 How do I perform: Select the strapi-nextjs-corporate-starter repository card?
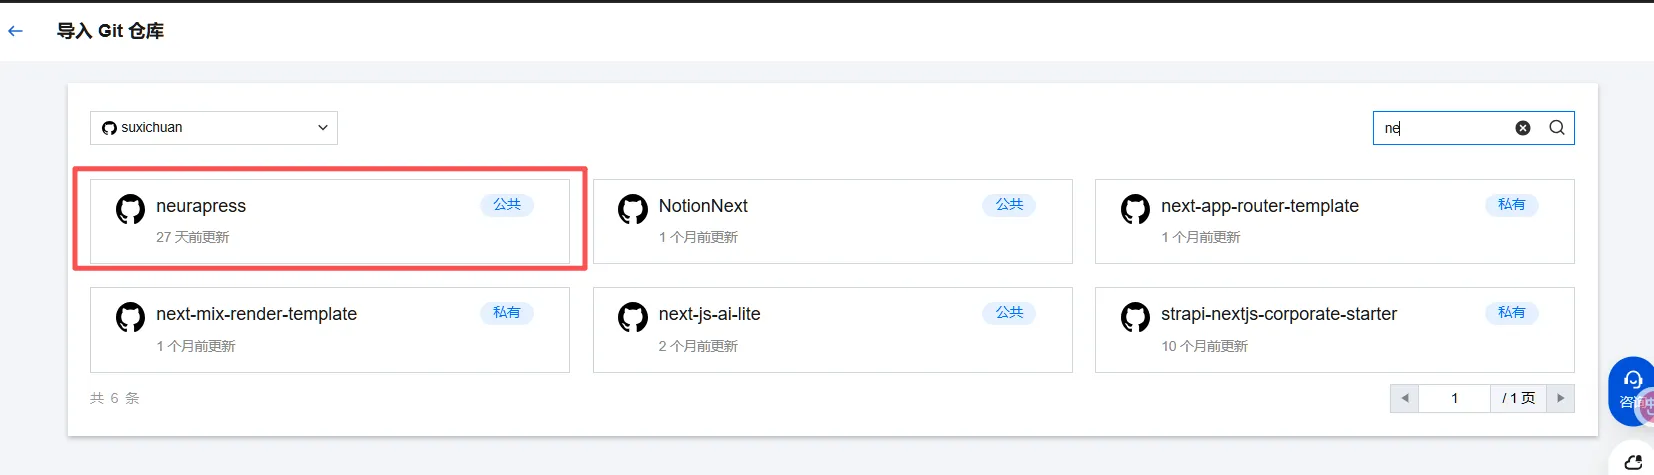(x=1334, y=330)
